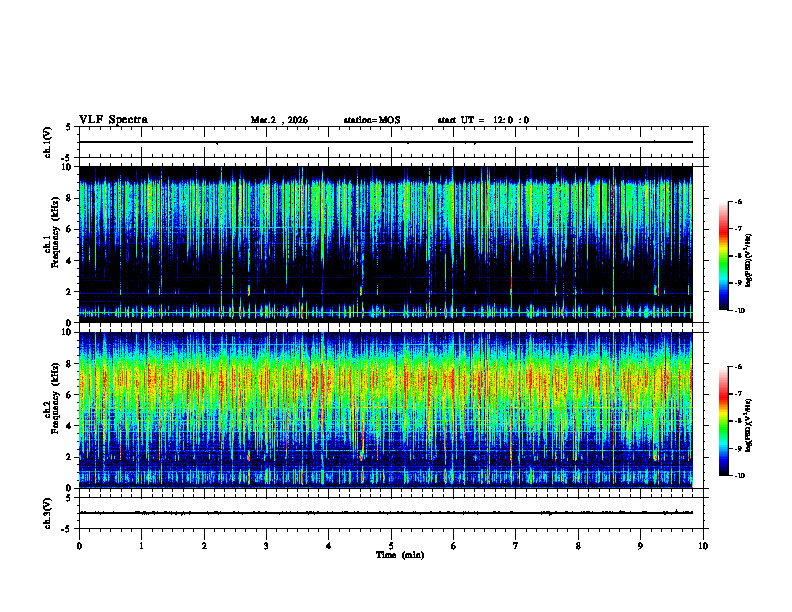Click the ch.1 voltage waveform trace
This screenshot has width=792, height=612.
386,142
